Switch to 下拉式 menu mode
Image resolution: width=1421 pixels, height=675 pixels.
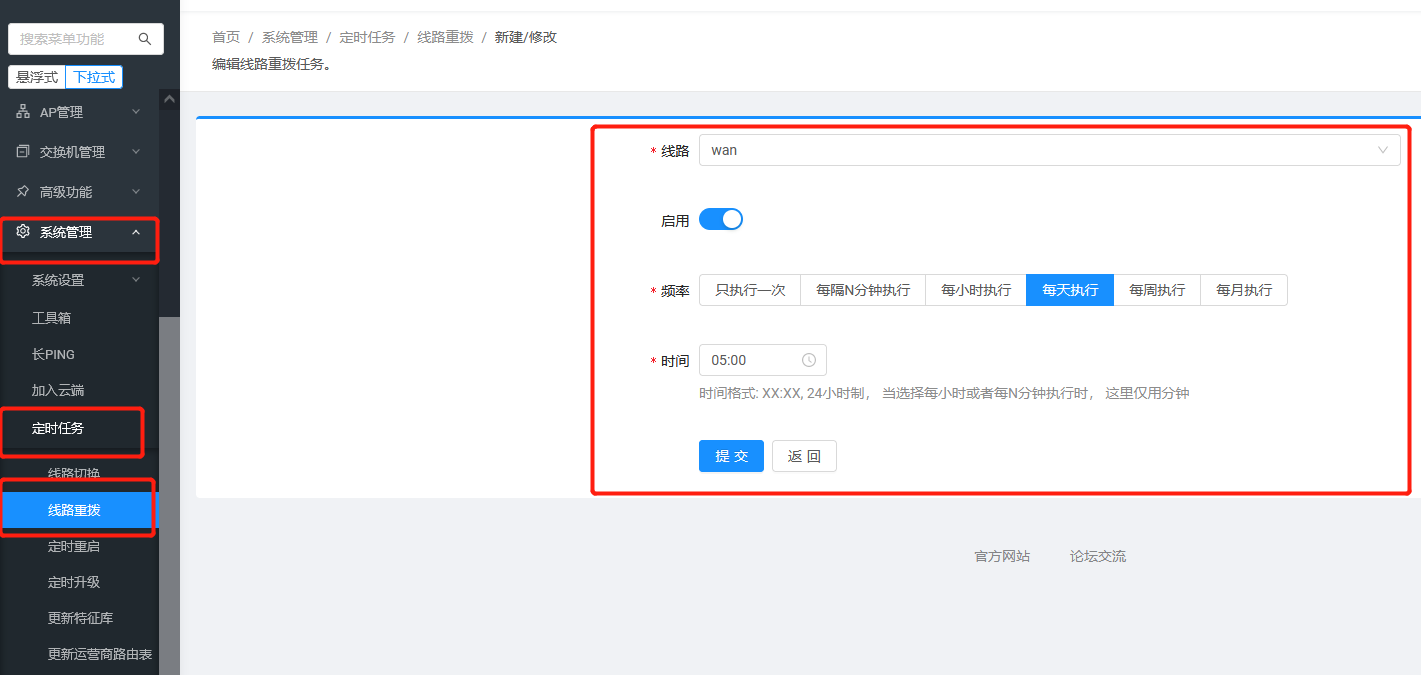[x=94, y=77]
